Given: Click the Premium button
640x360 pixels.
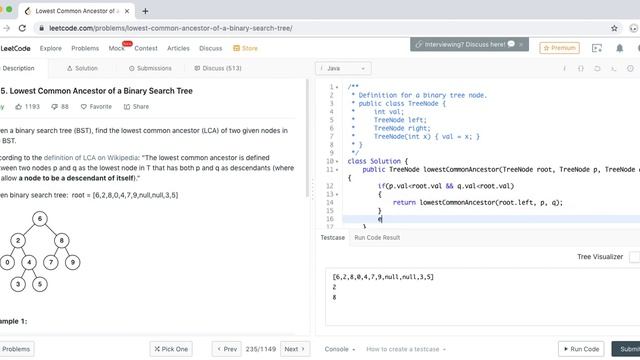Looking at the screenshot, I should click(559, 48).
